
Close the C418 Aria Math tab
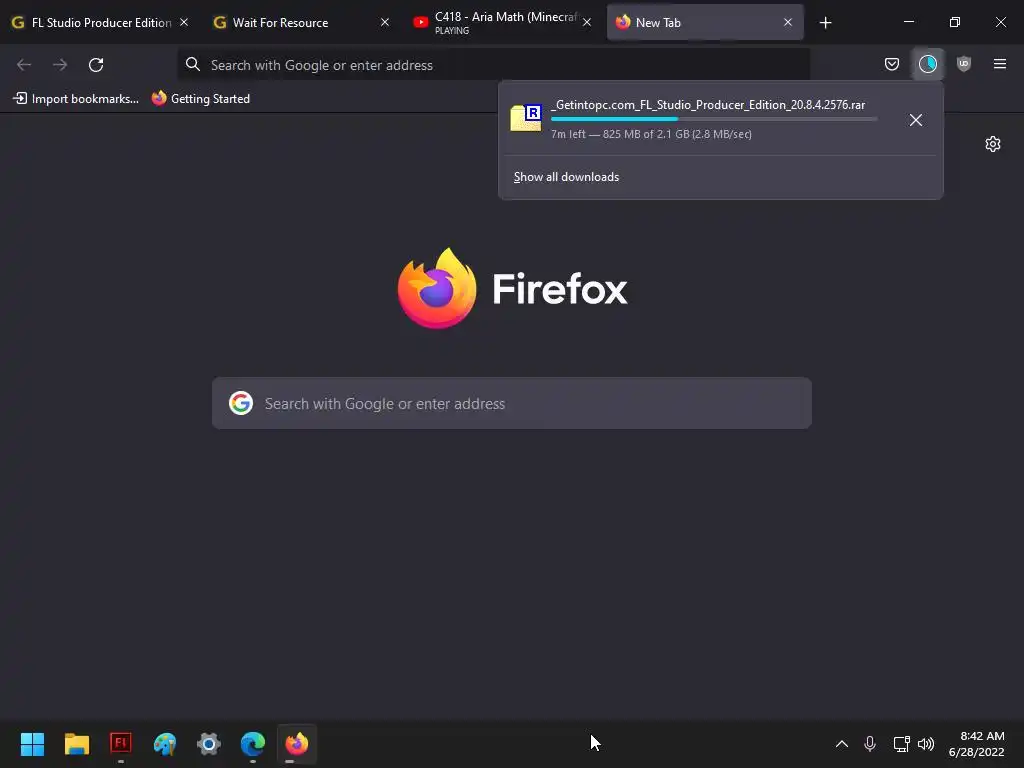point(586,22)
